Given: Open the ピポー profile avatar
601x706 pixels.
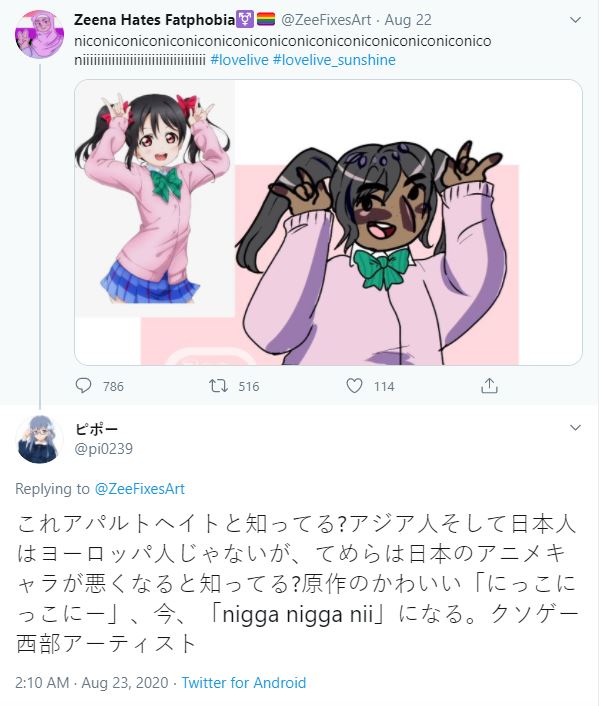Looking at the screenshot, I should point(39,439).
